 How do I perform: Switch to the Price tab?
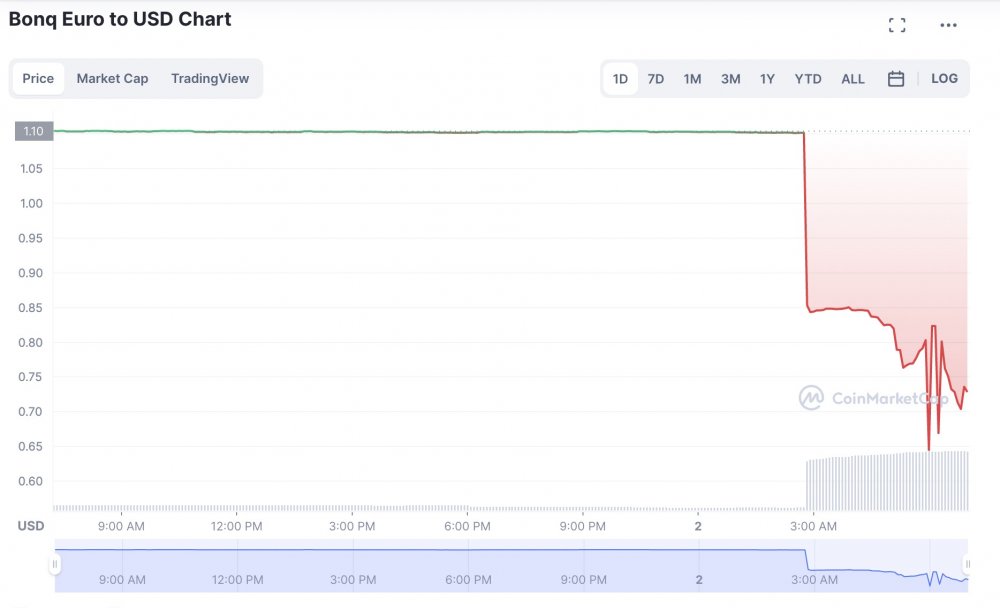[x=38, y=78]
